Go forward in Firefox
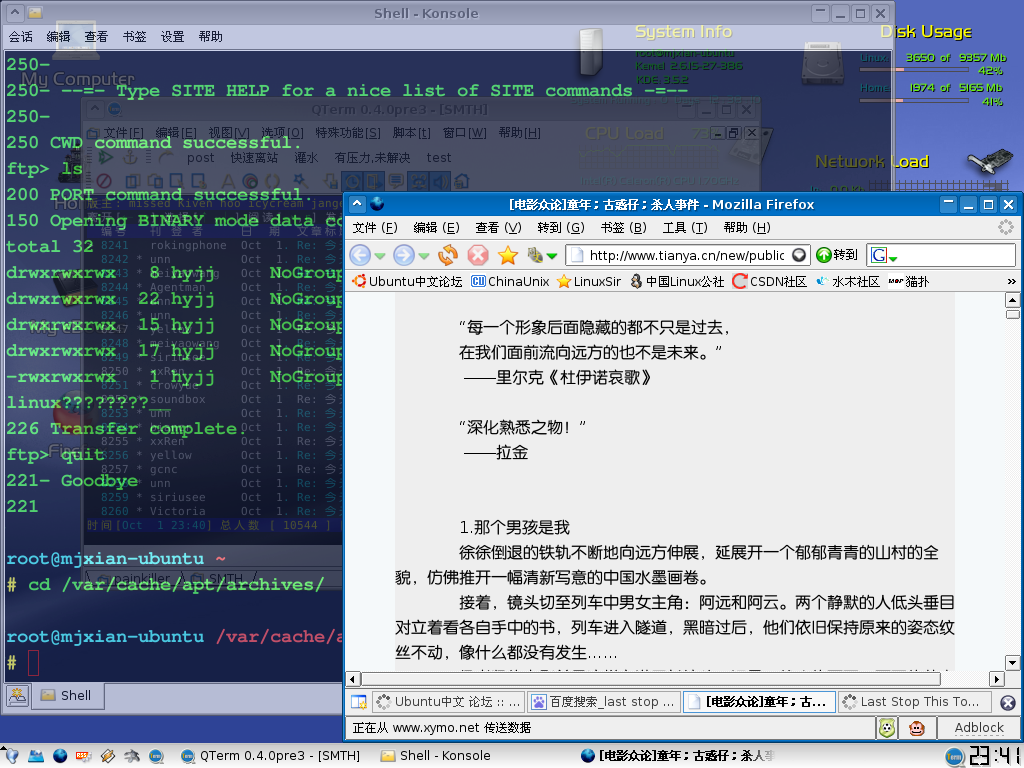The height and width of the screenshot is (768, 1024). pyautogui.click(x=404, y=255)
